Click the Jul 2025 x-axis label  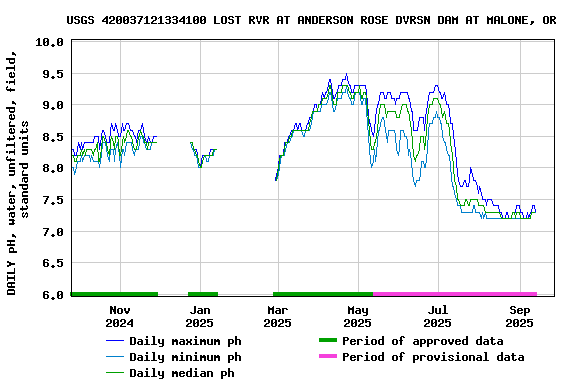click(x=437, y=316)
